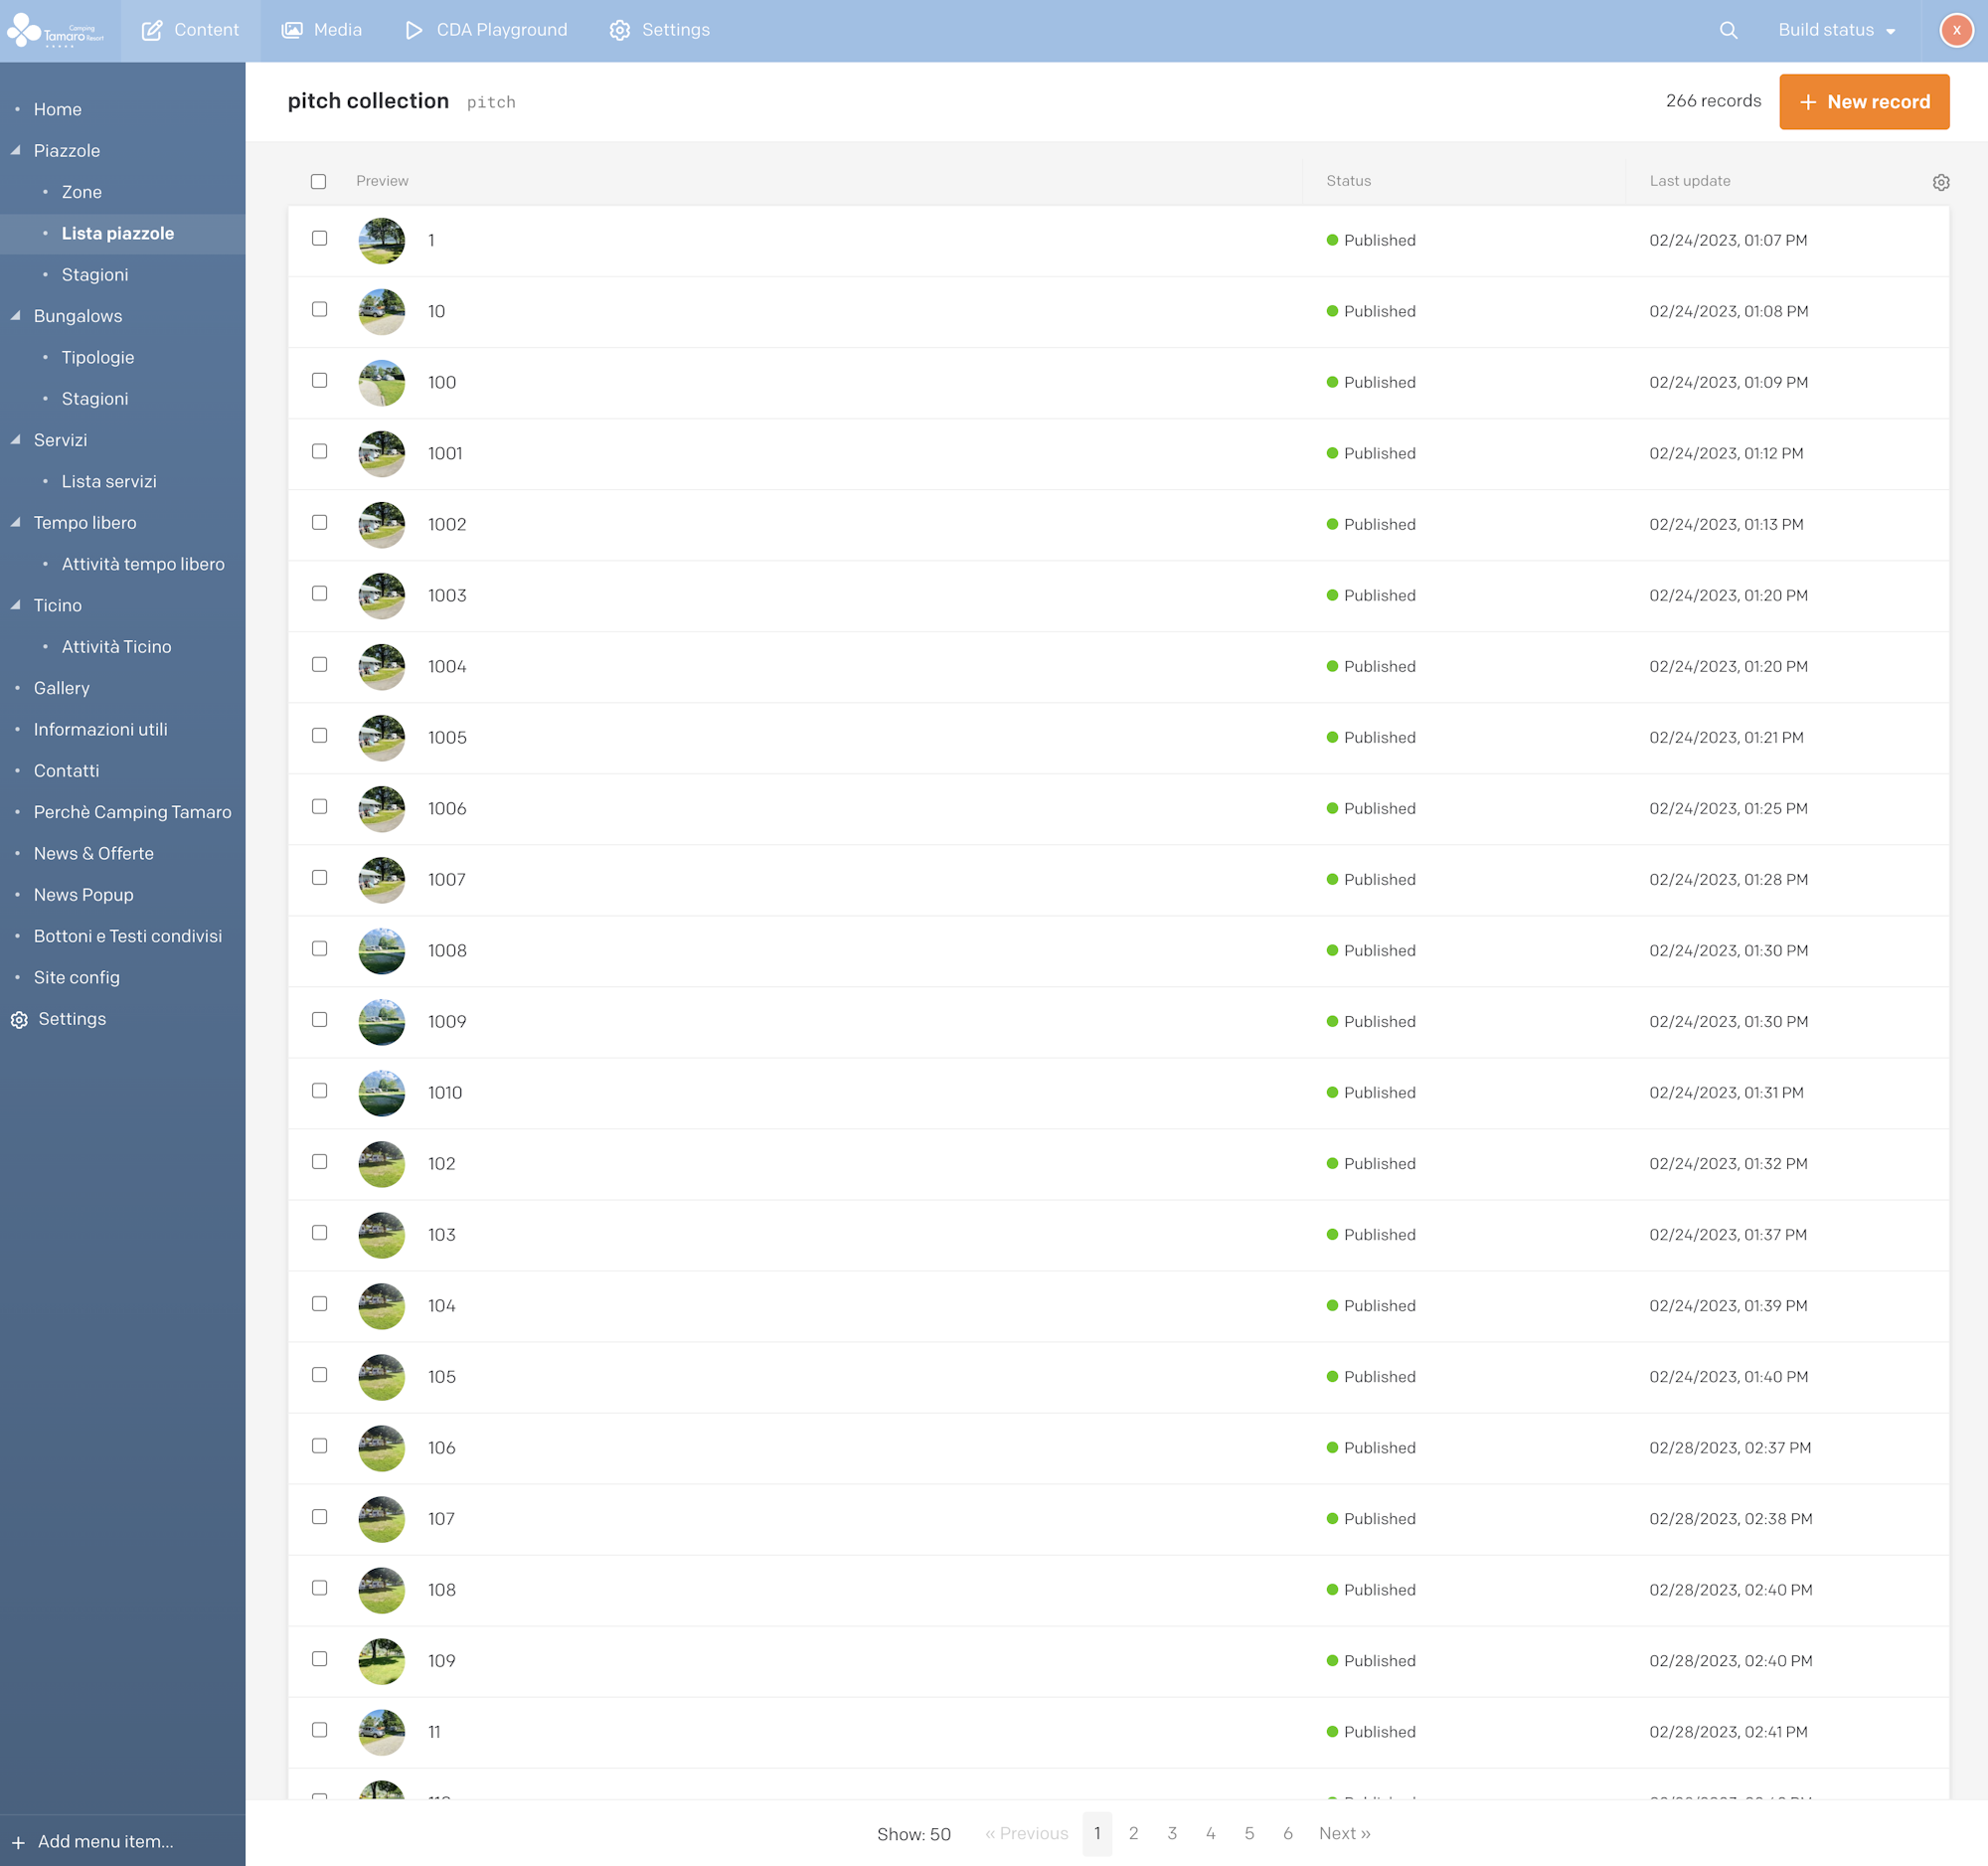Click the sidebar Settings gear icon
This screenshot has height=1866, width=1988.
pos(19,1019)
